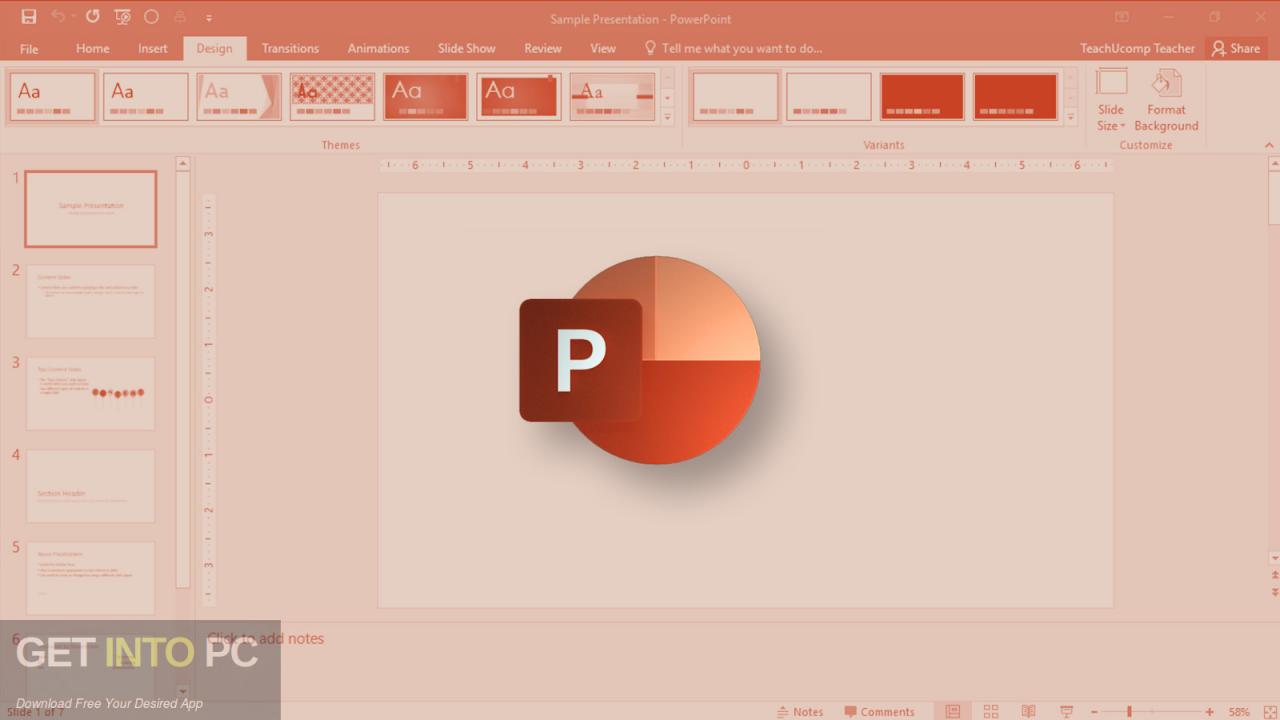Click the Share person icon
The width and height of the screenshot is (1280, 720).
[1219, 48]
